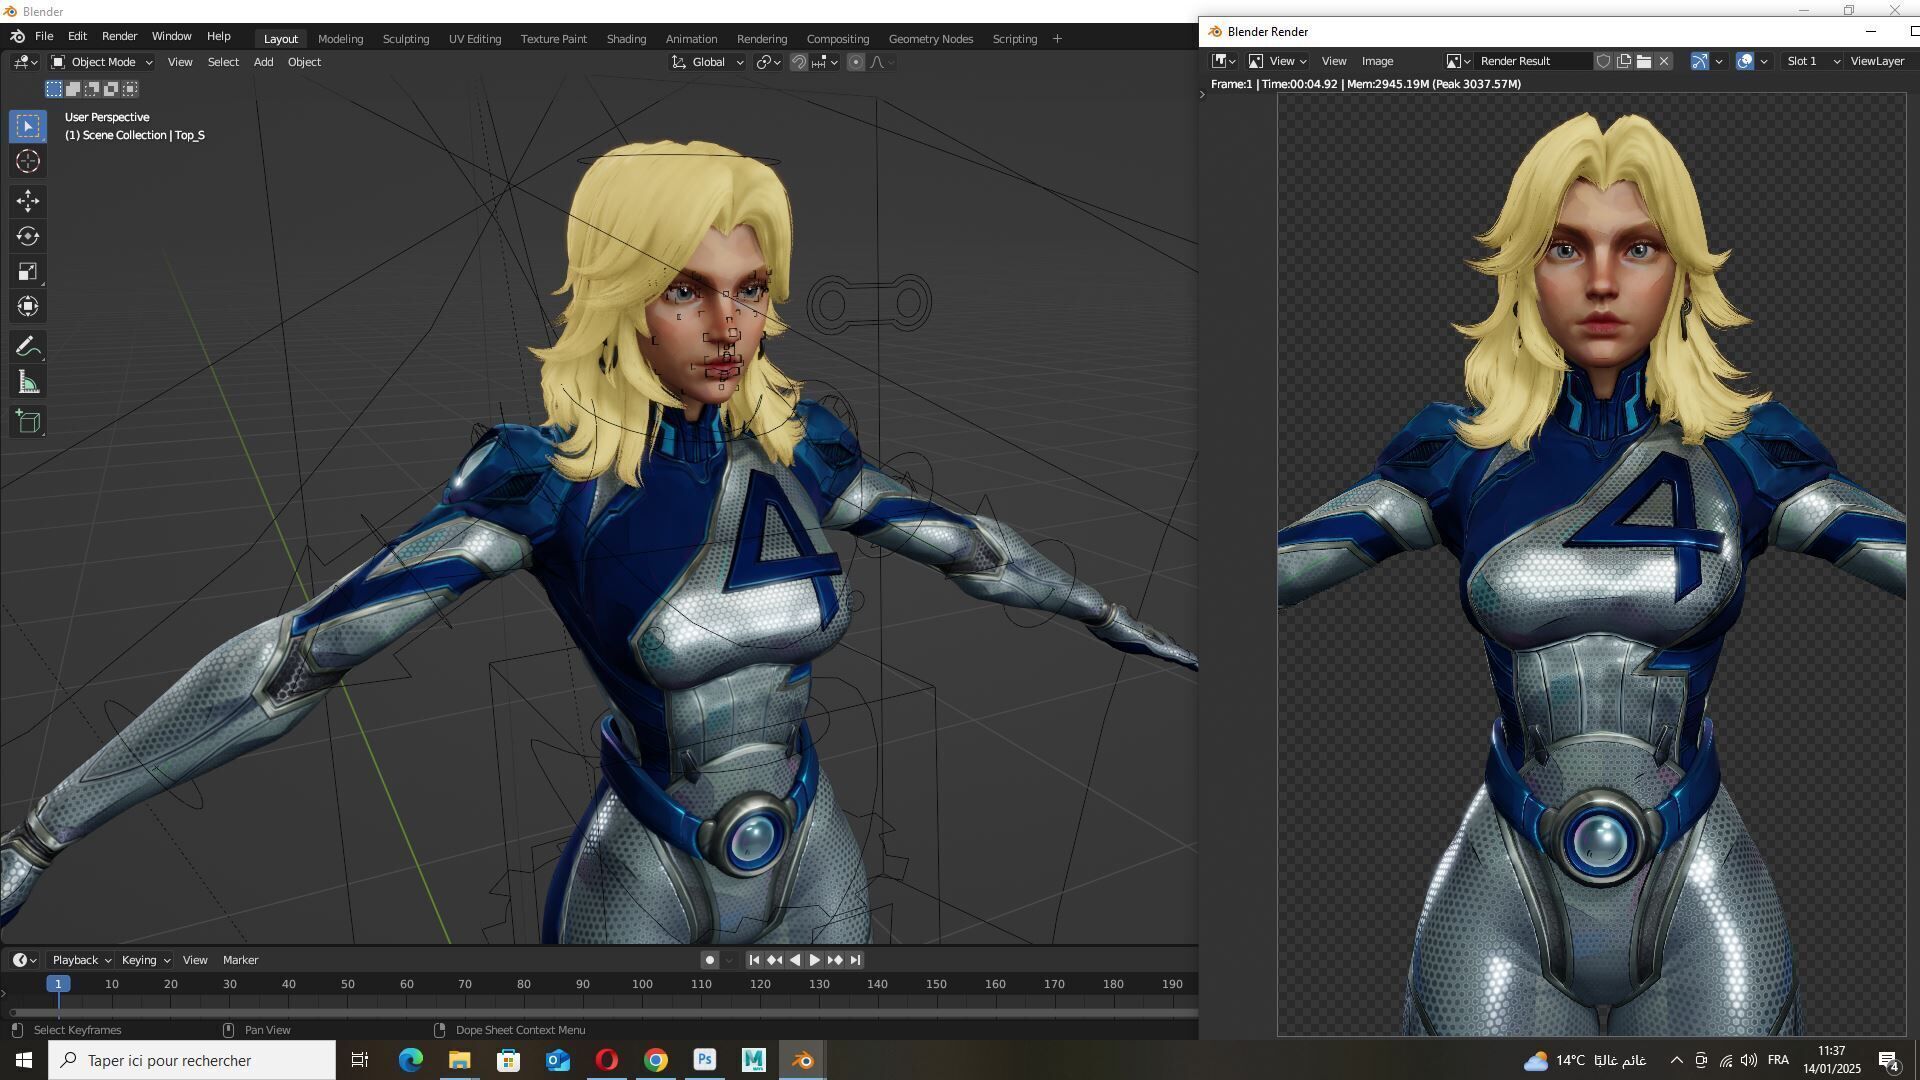
Task: Open the Image menu in Render window
Action: click(x=1377, y=62)
